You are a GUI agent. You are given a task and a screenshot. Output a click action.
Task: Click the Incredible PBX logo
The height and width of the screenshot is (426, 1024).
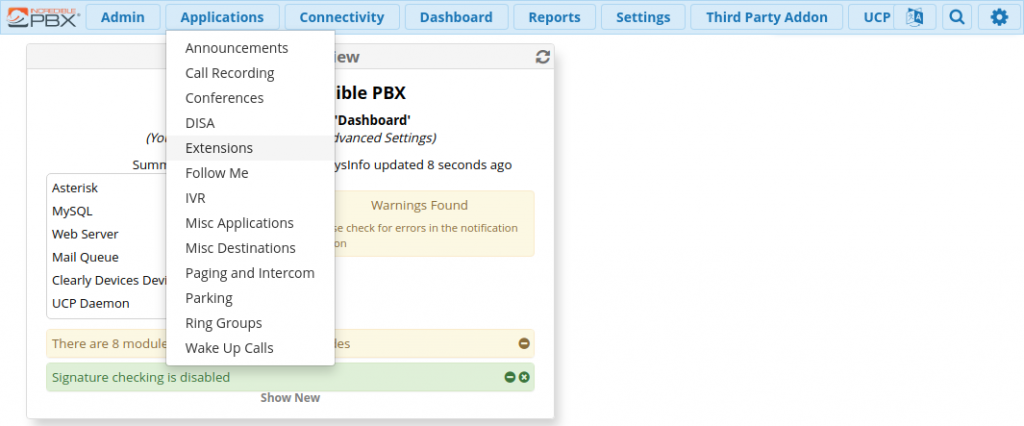(43, 17)
